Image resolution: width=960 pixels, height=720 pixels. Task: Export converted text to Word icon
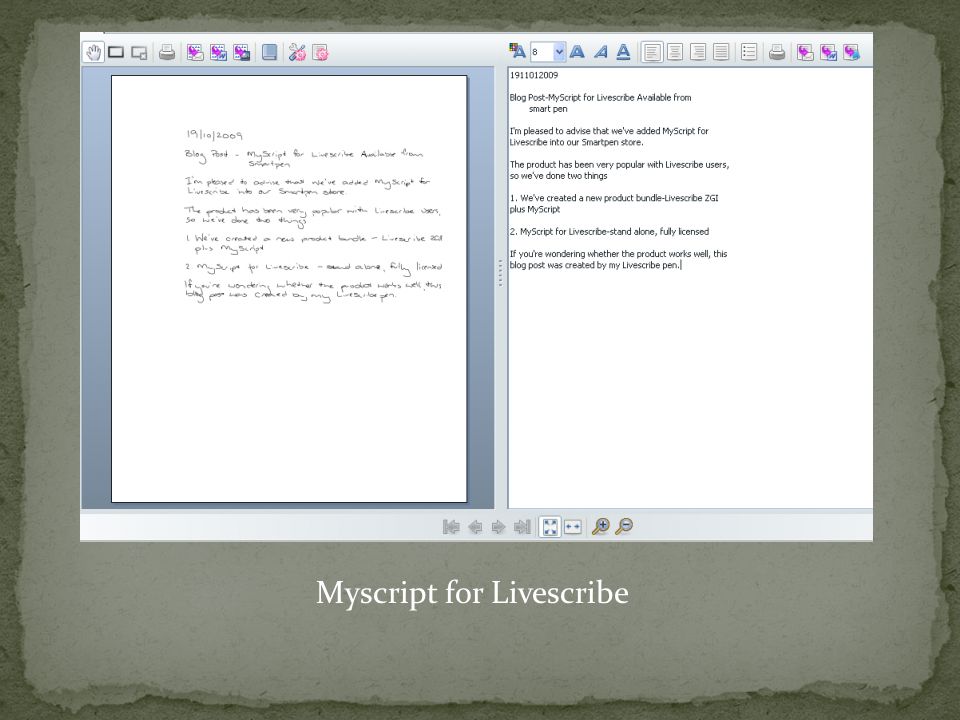[x=828, y=52]
